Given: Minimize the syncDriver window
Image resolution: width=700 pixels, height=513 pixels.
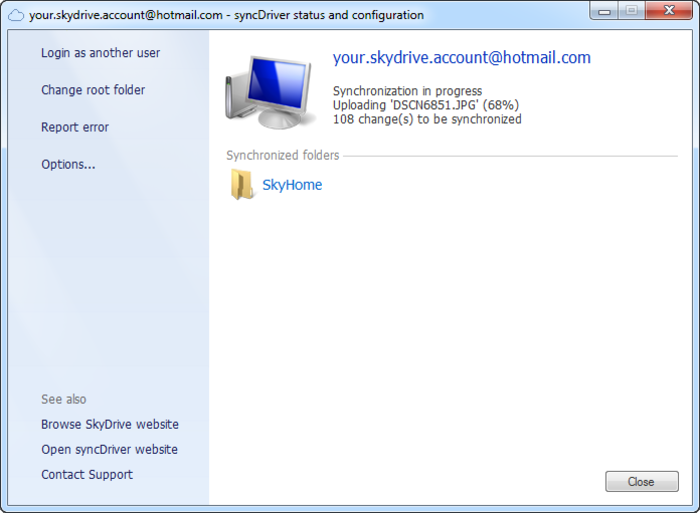Looking at the screenshot, I should (x=604, y=11).
